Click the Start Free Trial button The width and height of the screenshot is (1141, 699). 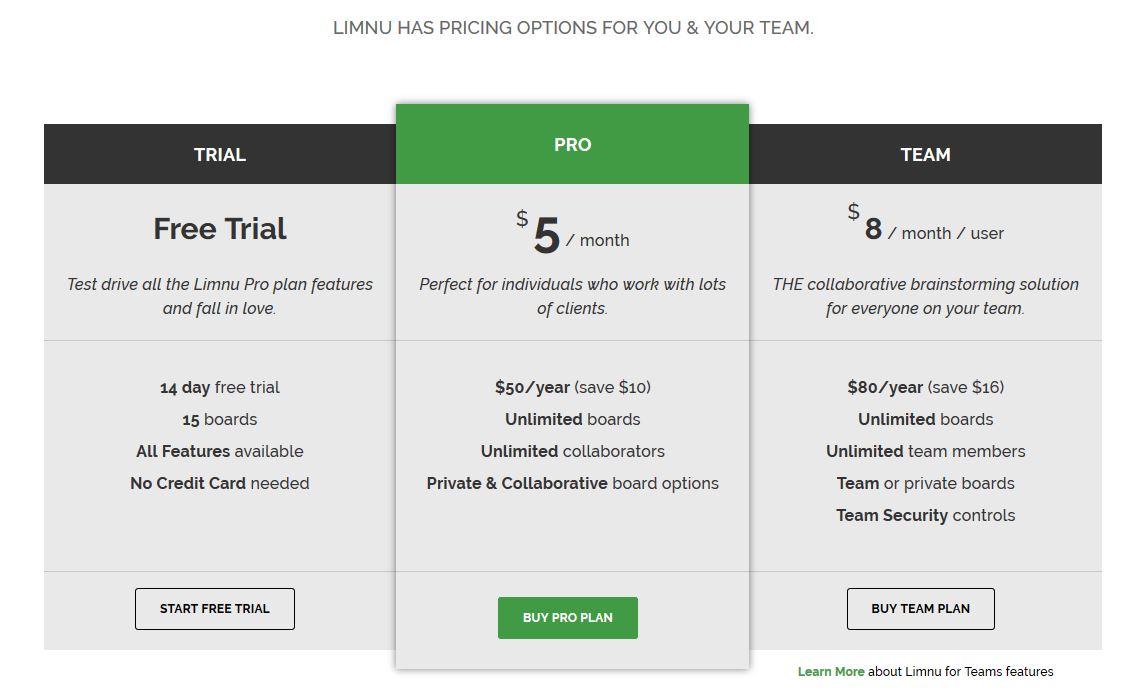pos(215,609)
